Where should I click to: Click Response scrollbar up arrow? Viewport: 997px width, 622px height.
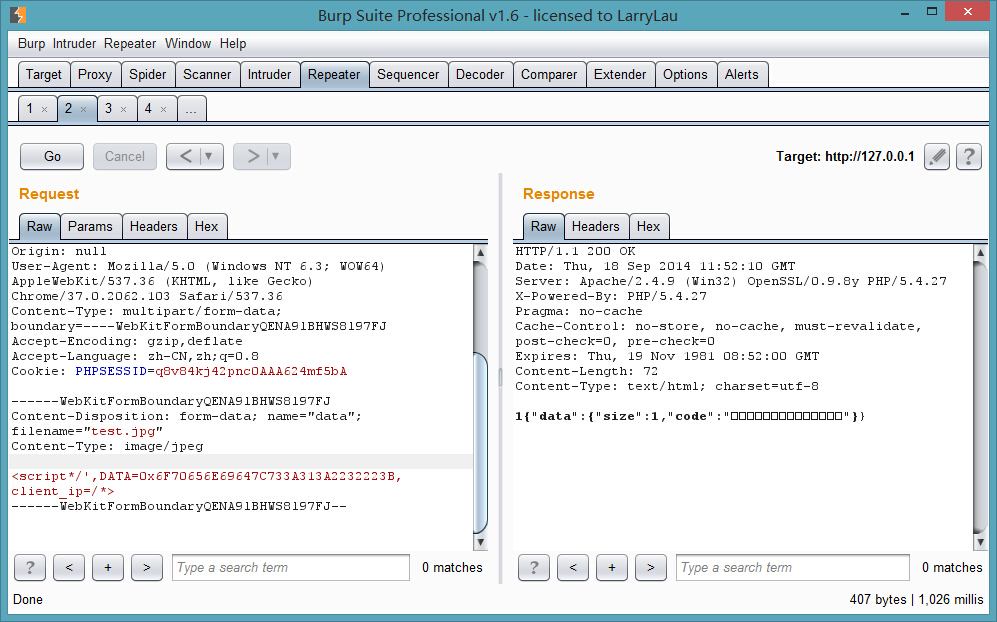[x=980, y=252]
